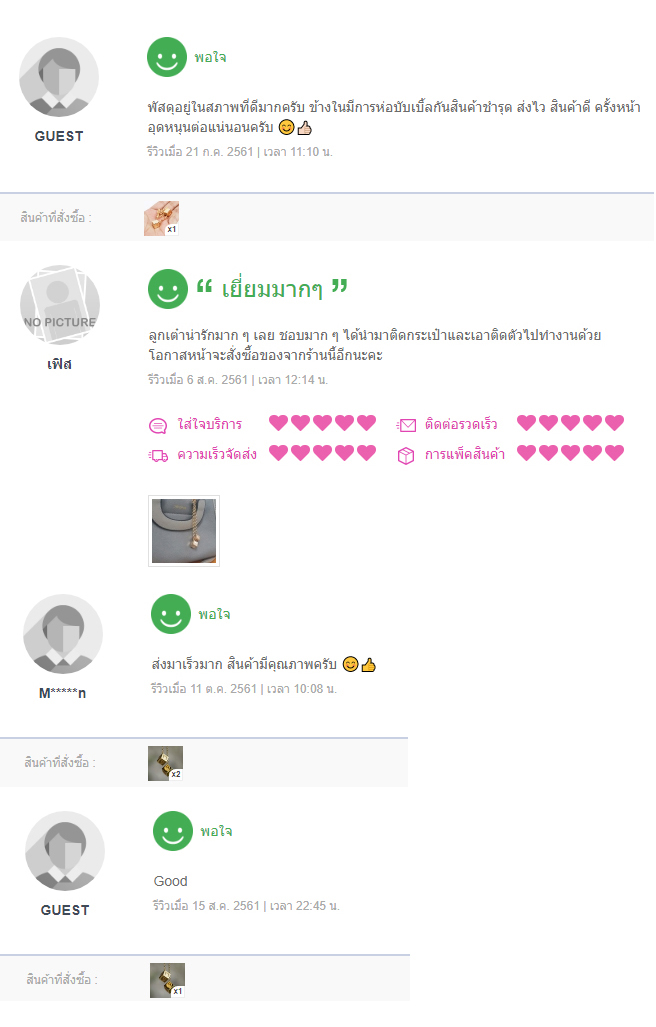Open the last ordered product thumbnail x1
656x1027 pixels.
168,980
